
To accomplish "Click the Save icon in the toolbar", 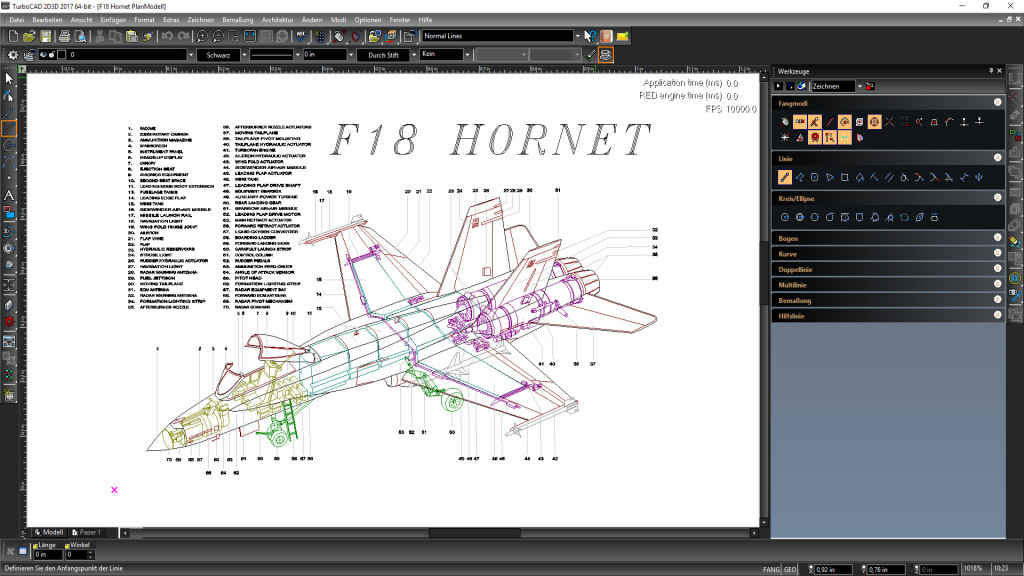I will [46, 35].
